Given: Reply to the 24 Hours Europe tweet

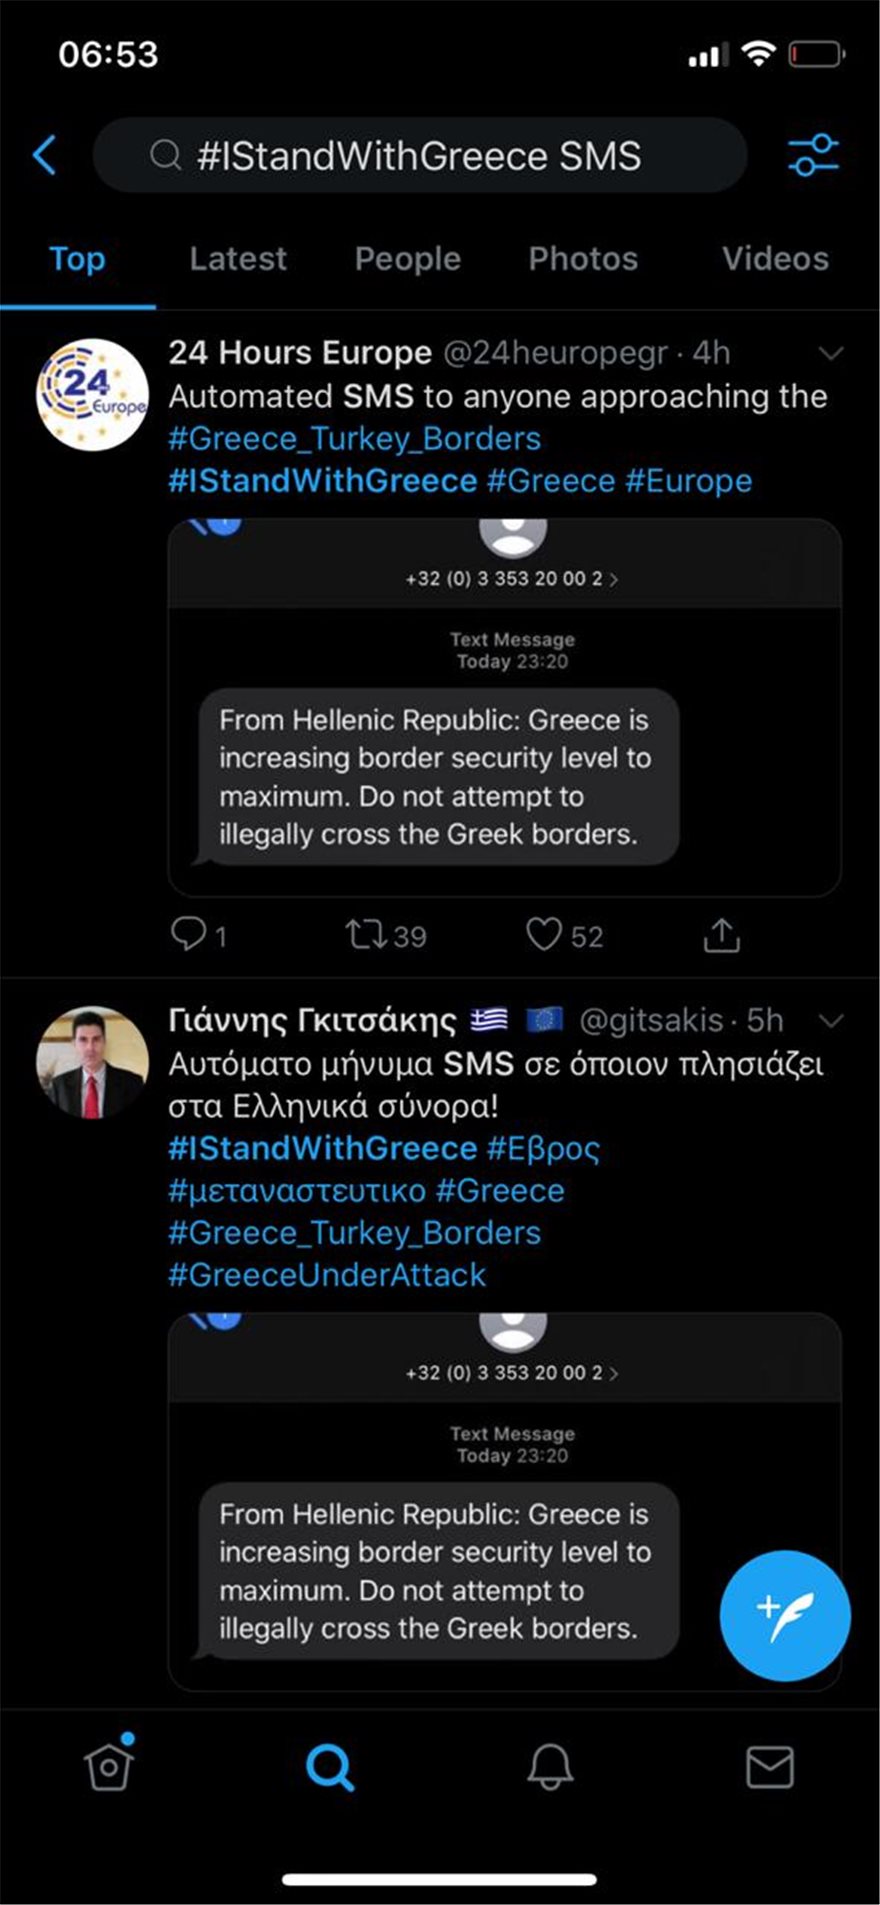Looking at the screenshot, I should [189, 935].
